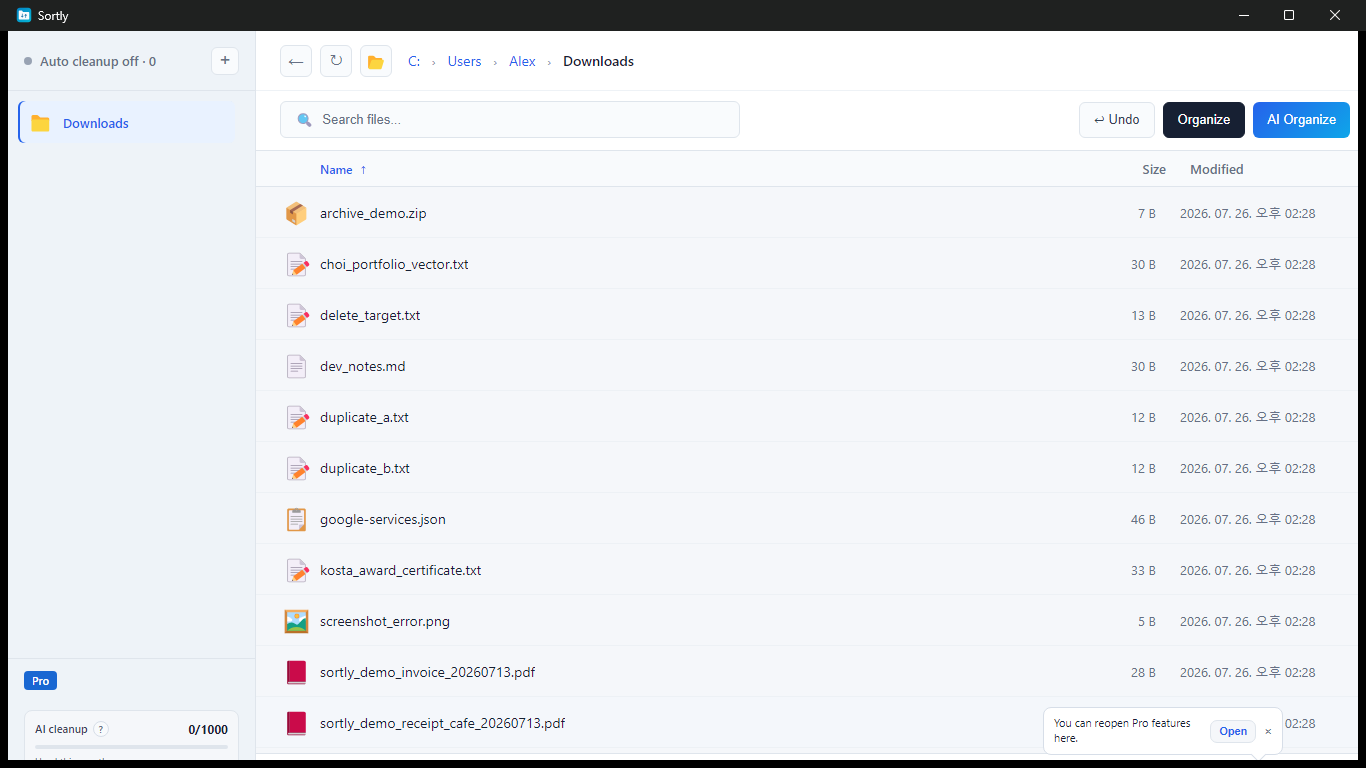Image resolution: width=1366 pixels, height=768 pixels.
Task: Click Open in Pro features notification
Action: click(1233, 731)
